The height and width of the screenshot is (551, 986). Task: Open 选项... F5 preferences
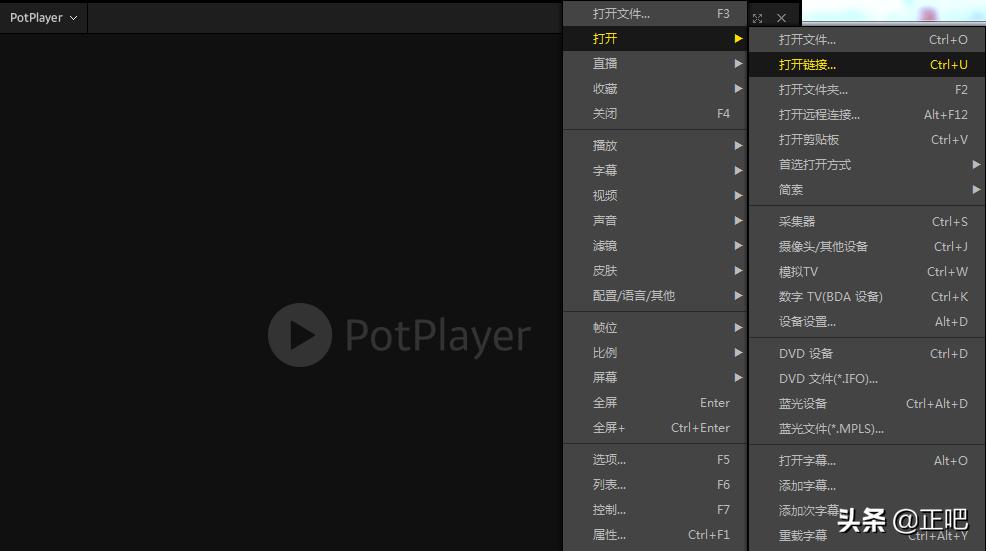pyautogui.click(x=655, y=460)
